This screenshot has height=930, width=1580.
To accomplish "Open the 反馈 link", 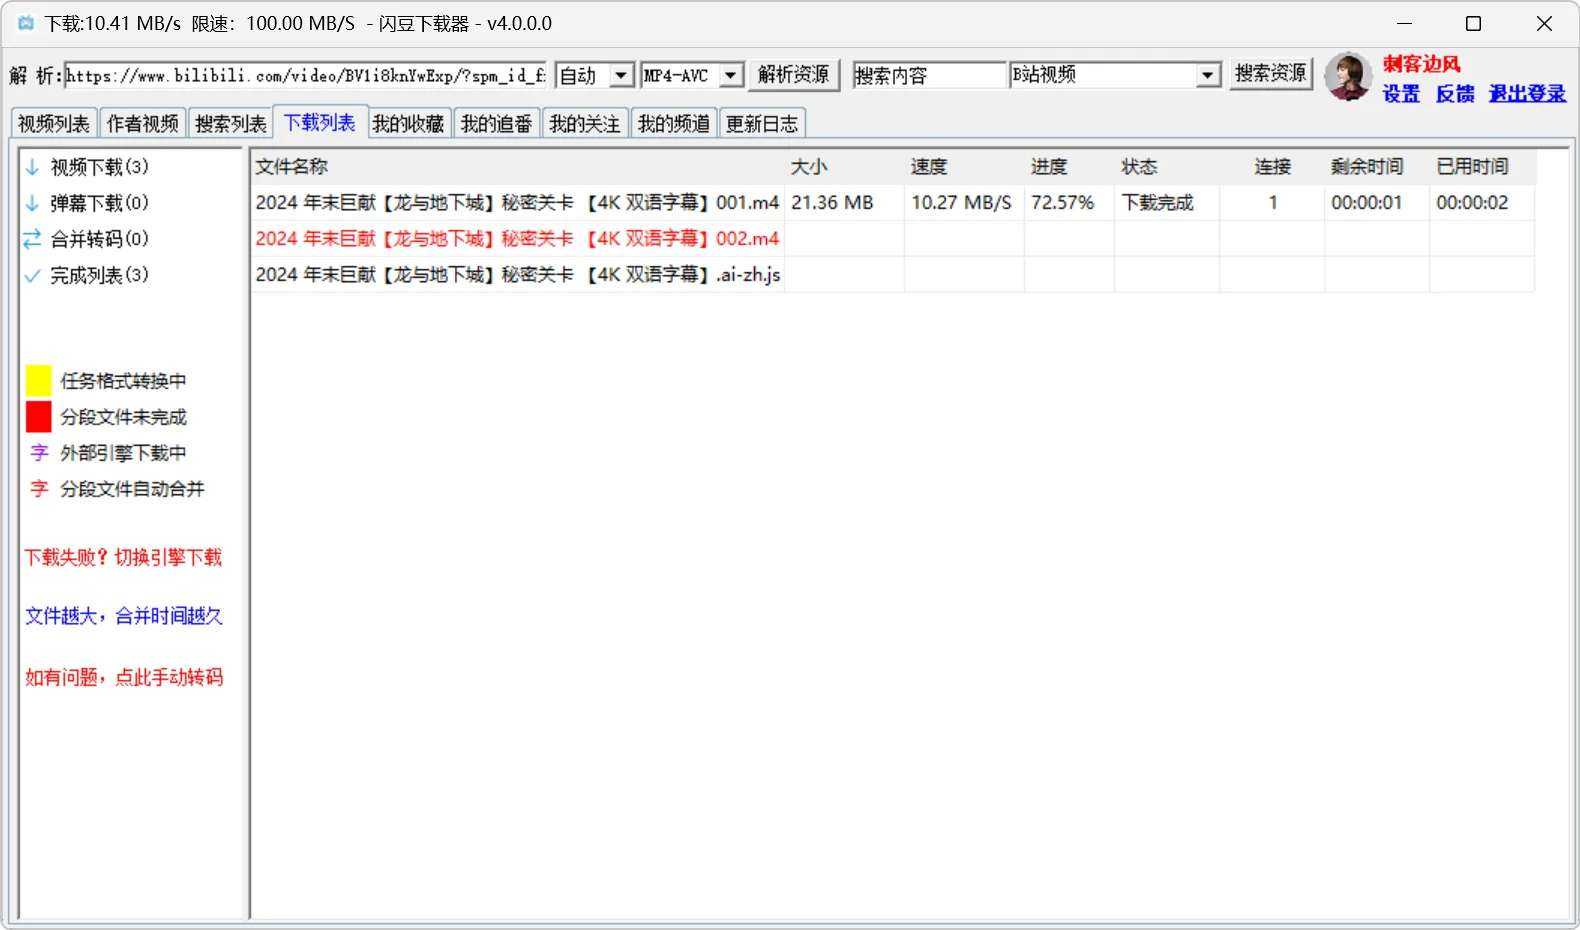I will (x=1455, y=93).
